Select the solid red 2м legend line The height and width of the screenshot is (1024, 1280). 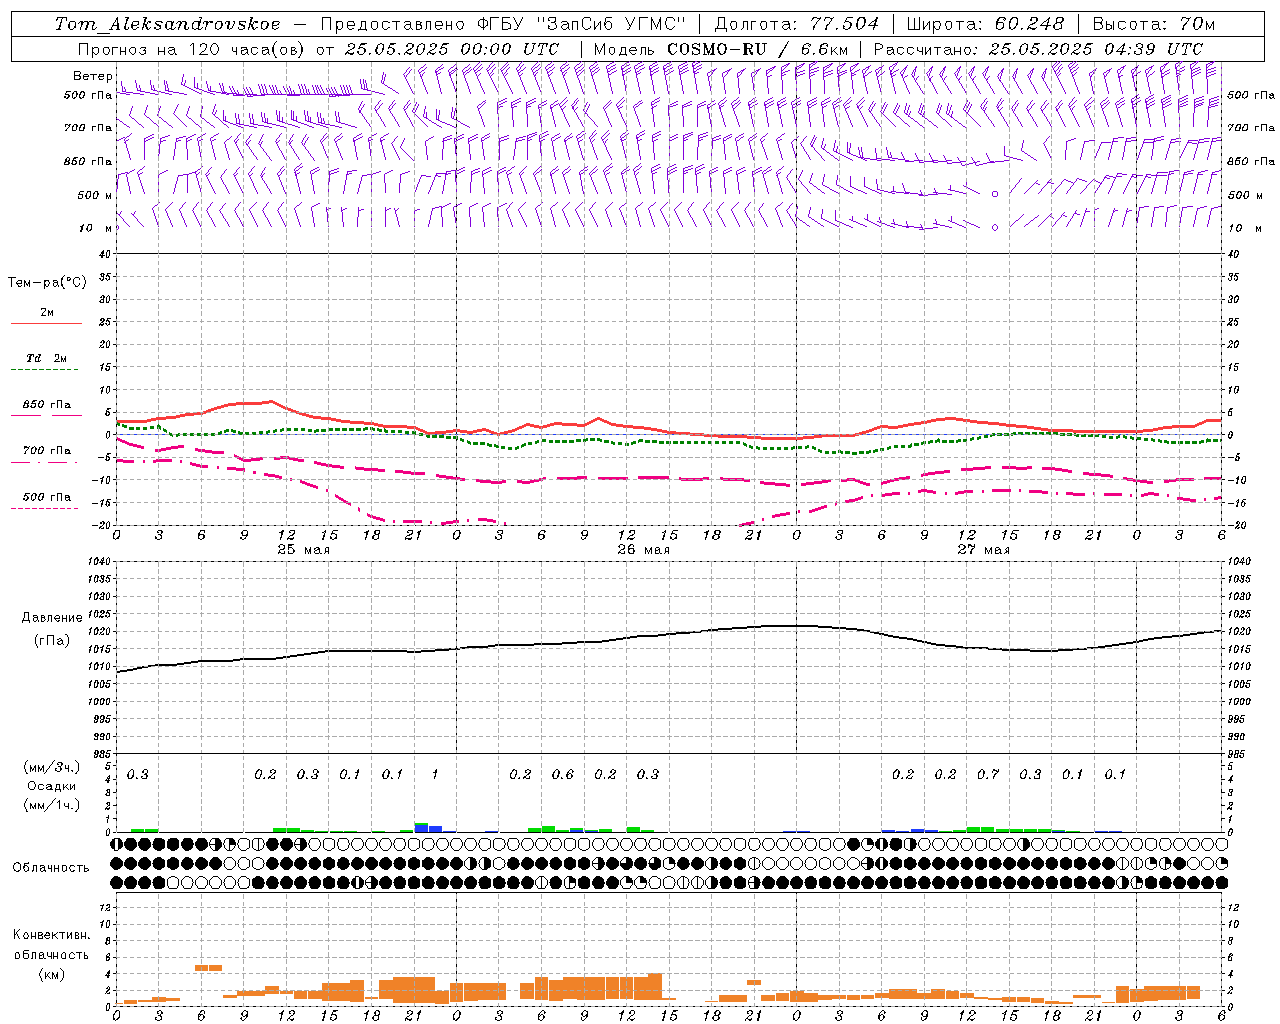coord(46,323)
